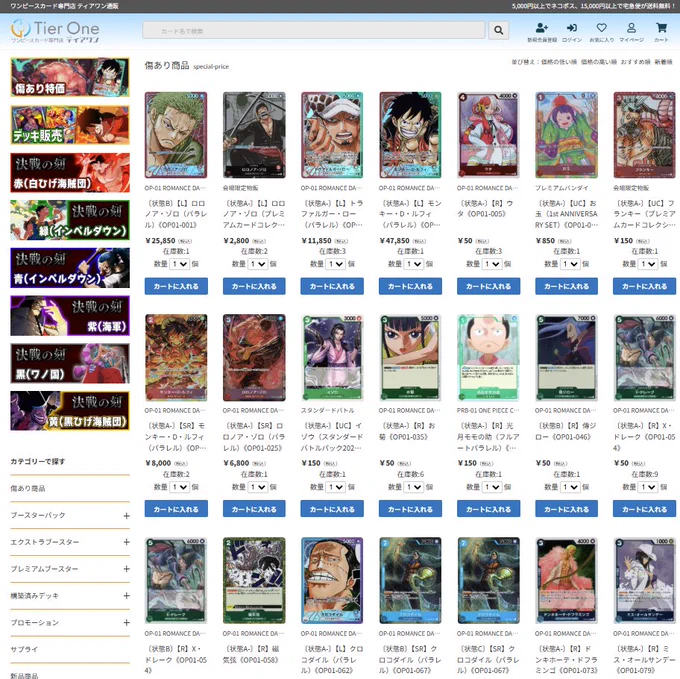
Task: Expand プロモーション category plus
Action: pyautogui.click(x=126, y=623)
